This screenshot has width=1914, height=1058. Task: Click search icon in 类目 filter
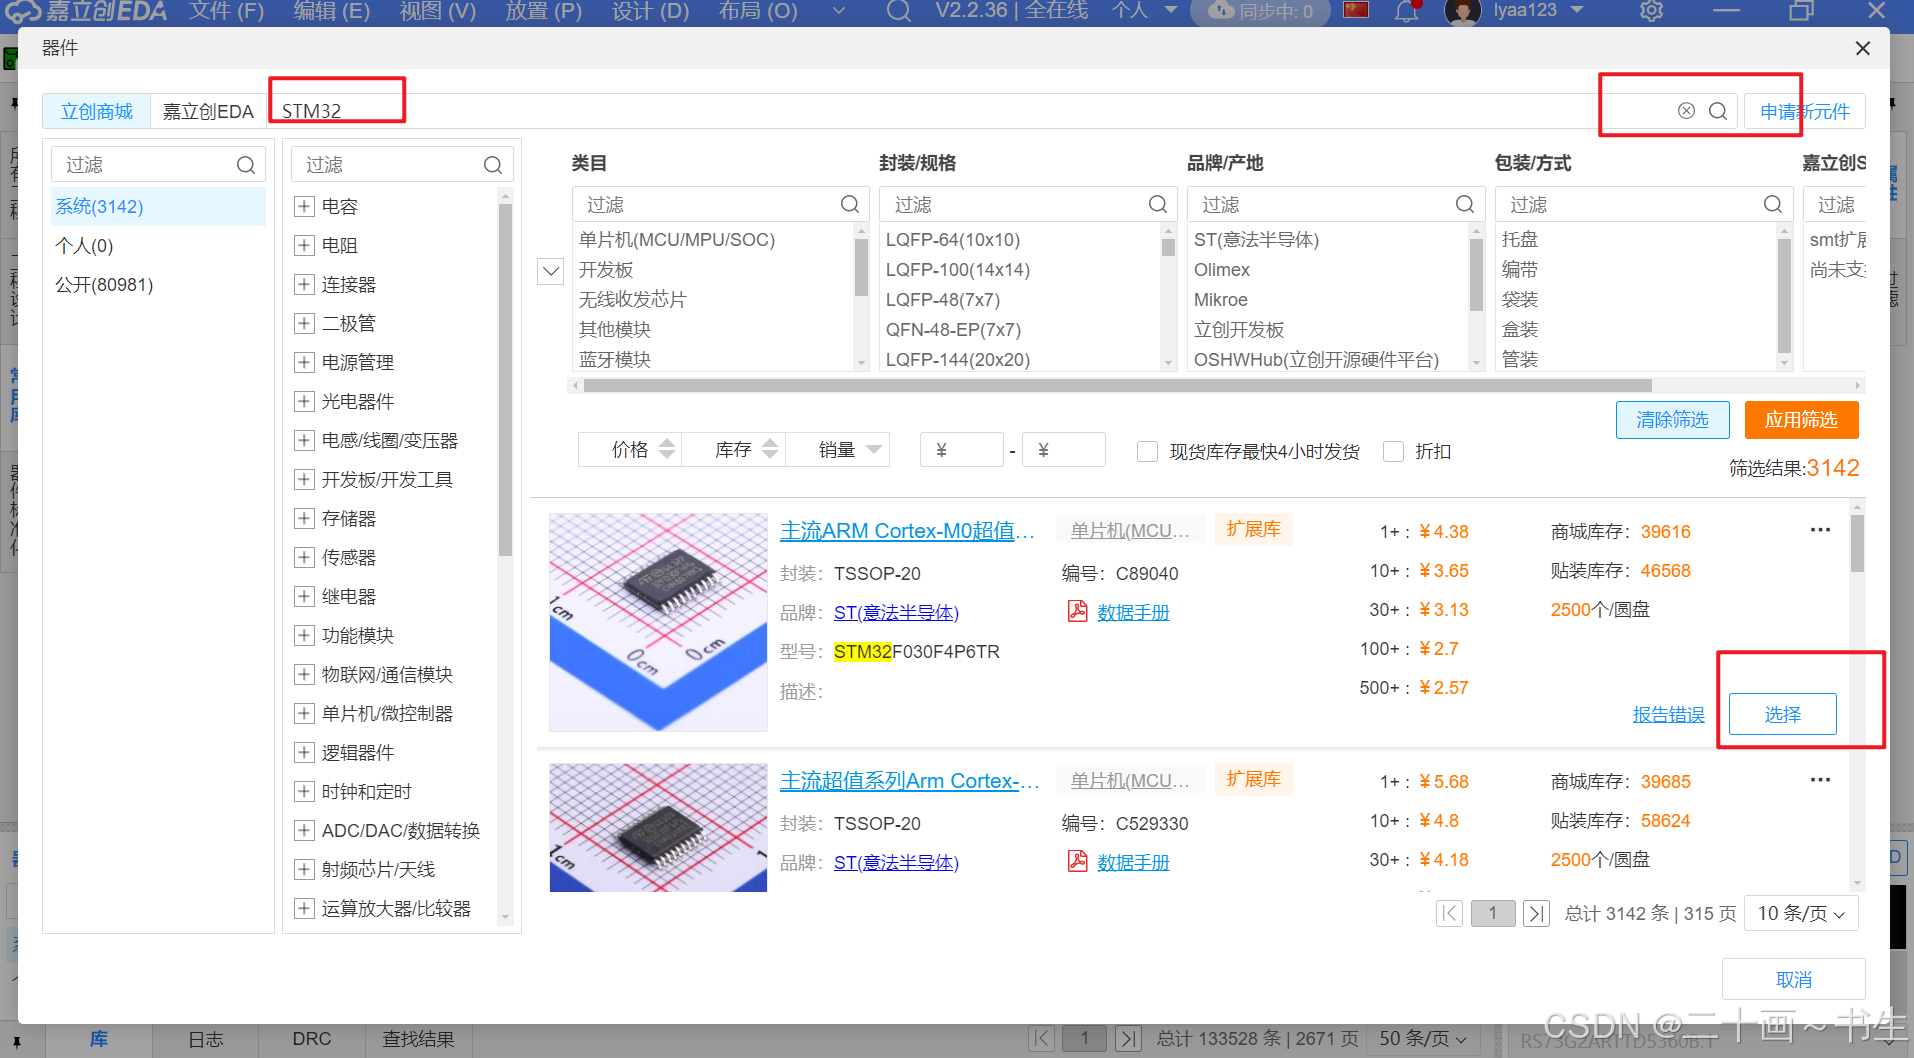click(850, 204)
